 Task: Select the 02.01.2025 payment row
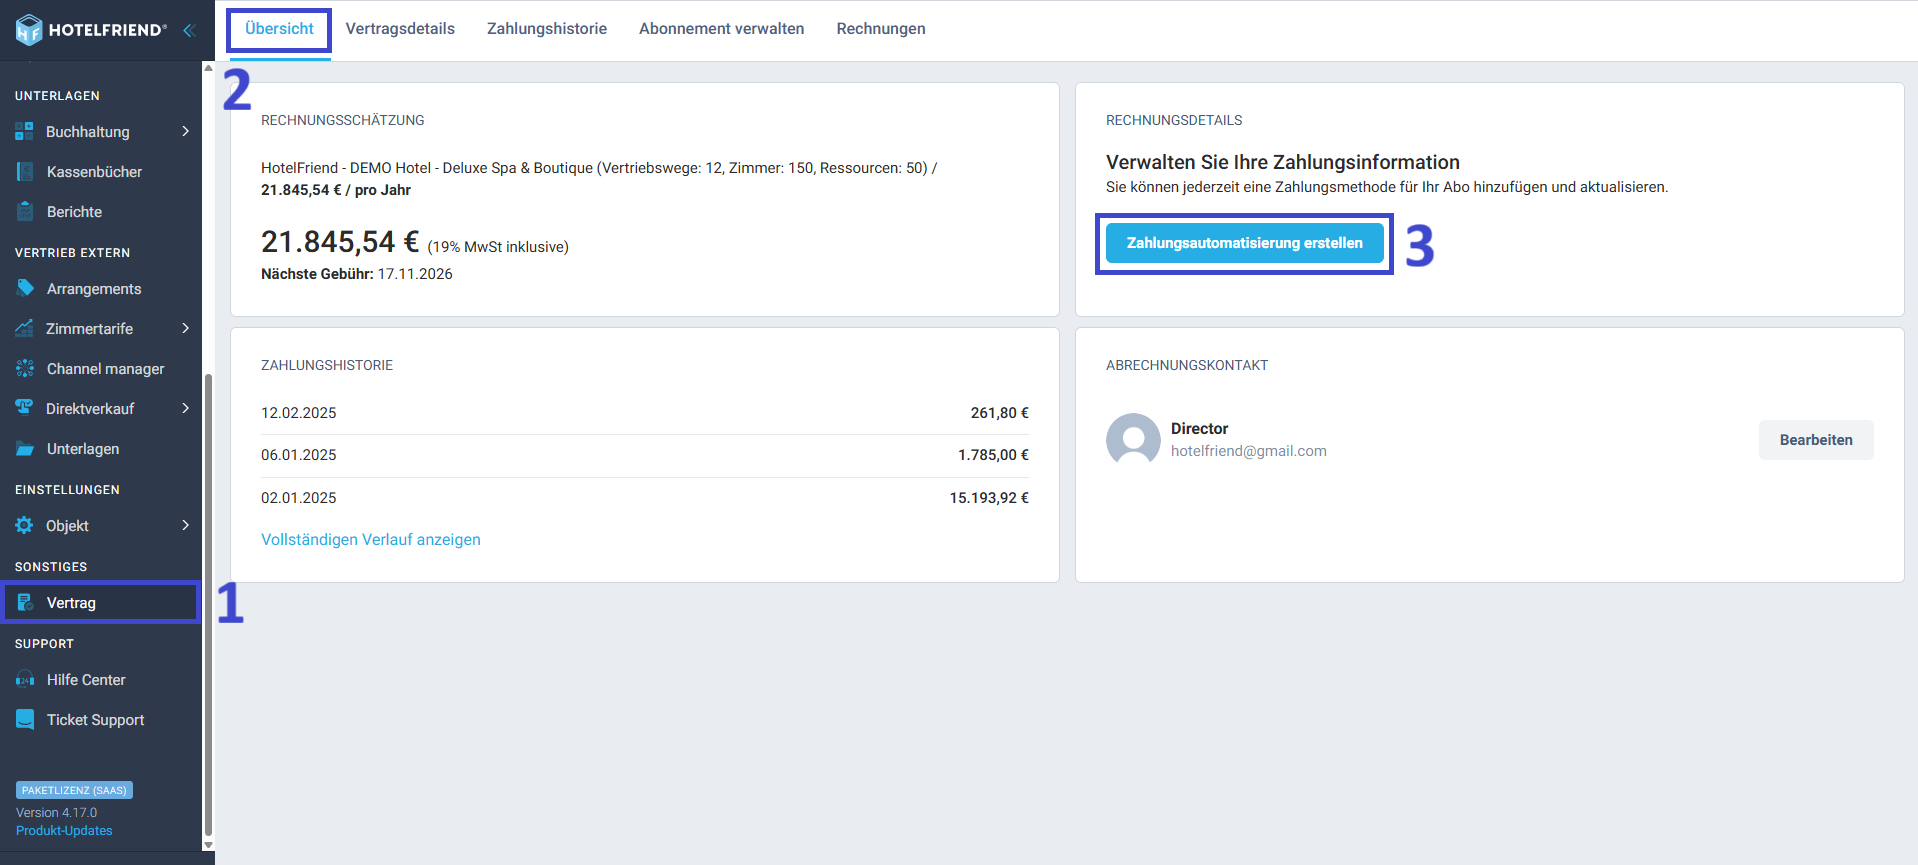[x=645, y=498]
